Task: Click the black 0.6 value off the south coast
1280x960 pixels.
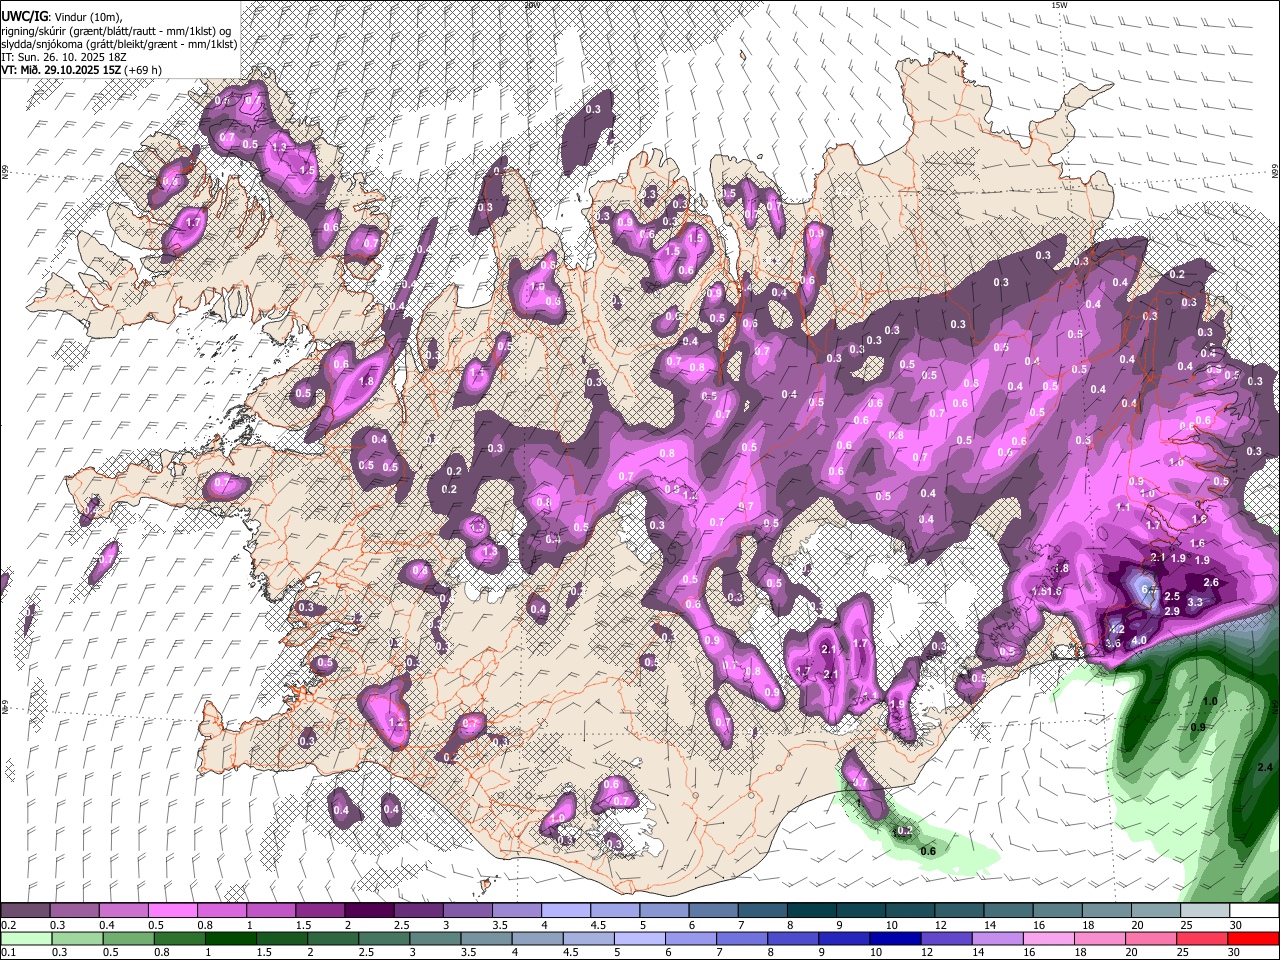Action: (927, 851)
